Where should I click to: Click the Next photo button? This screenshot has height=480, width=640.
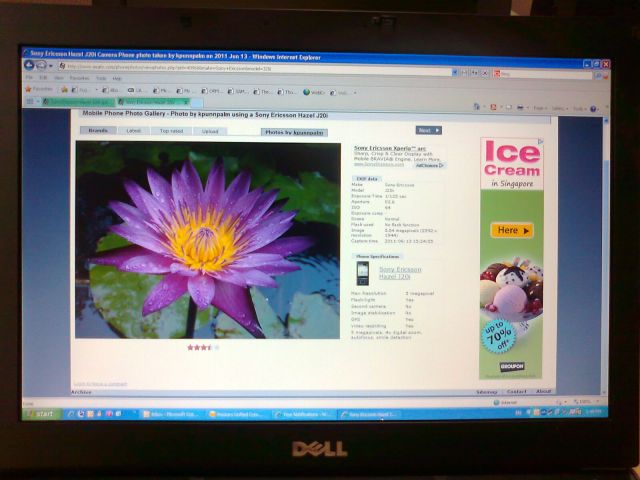click(429, 130)
